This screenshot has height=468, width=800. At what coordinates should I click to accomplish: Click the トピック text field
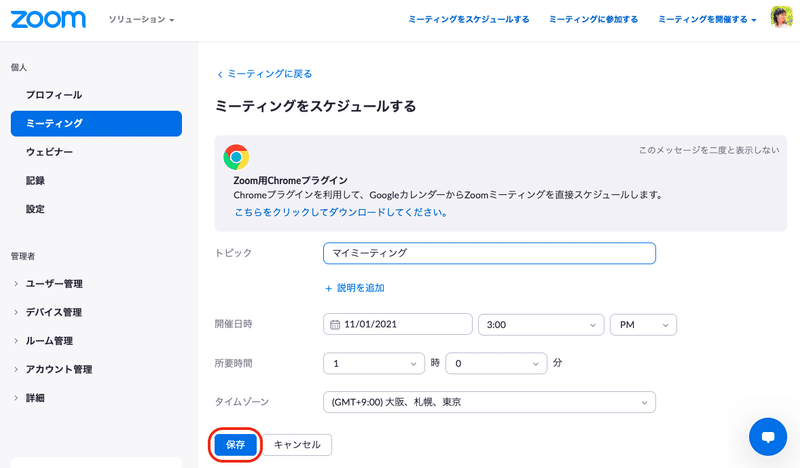click(x=489, y=253)
